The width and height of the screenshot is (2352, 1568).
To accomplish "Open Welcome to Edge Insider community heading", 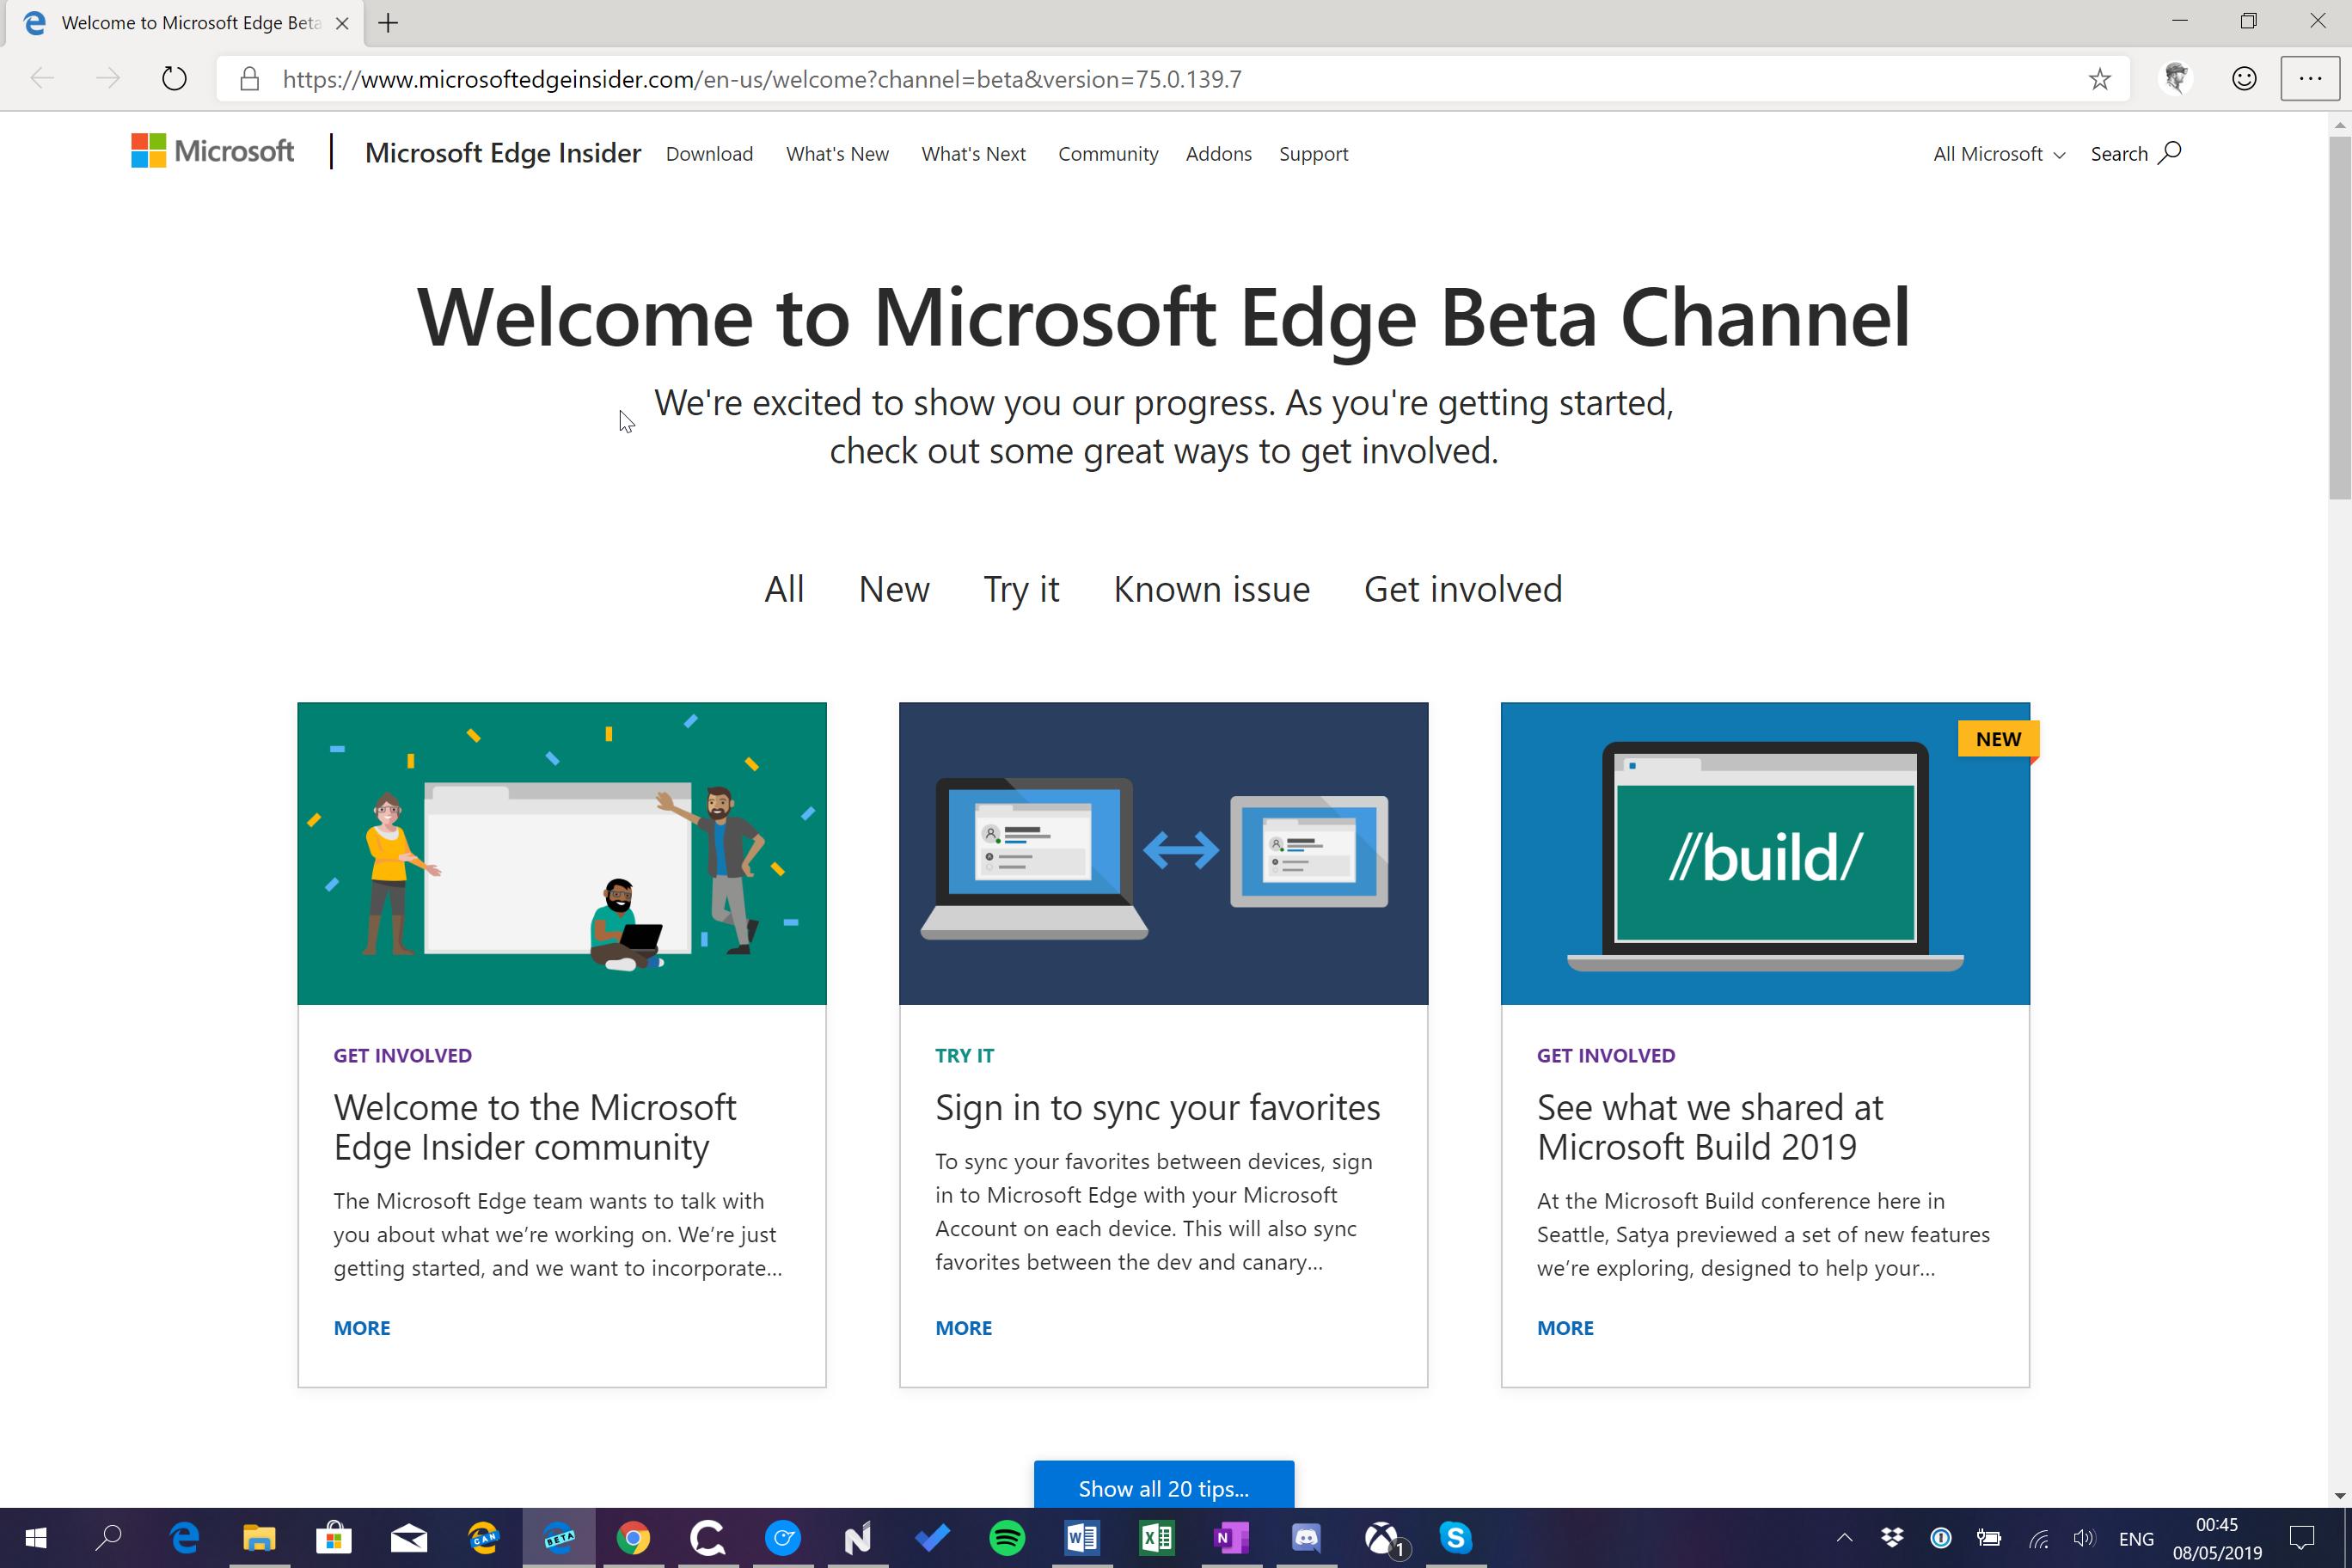I will (x=535, y=1127).
